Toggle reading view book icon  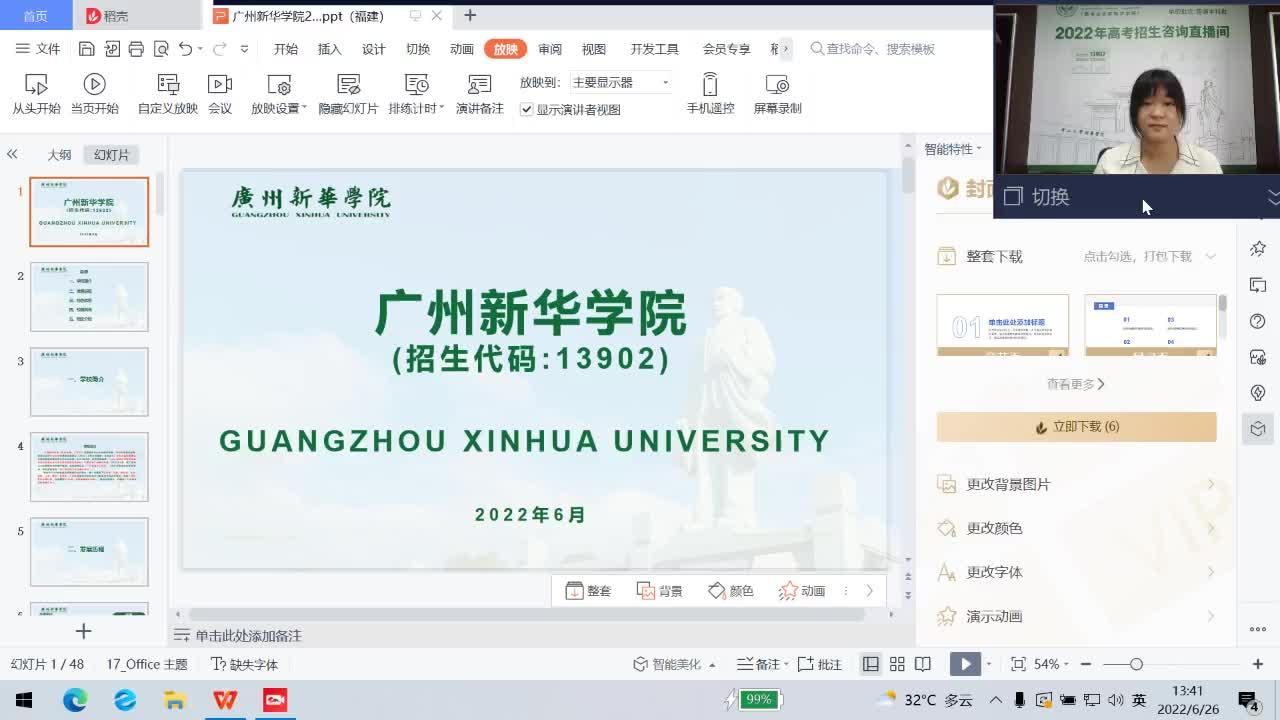click(x=923, y=664)
